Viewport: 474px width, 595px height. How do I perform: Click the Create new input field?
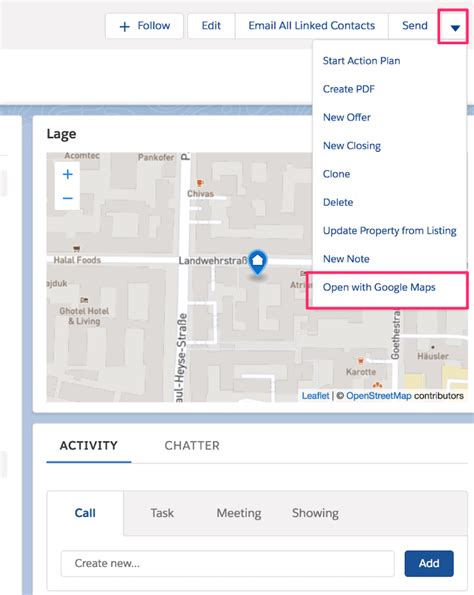click(x=228, y=564)
